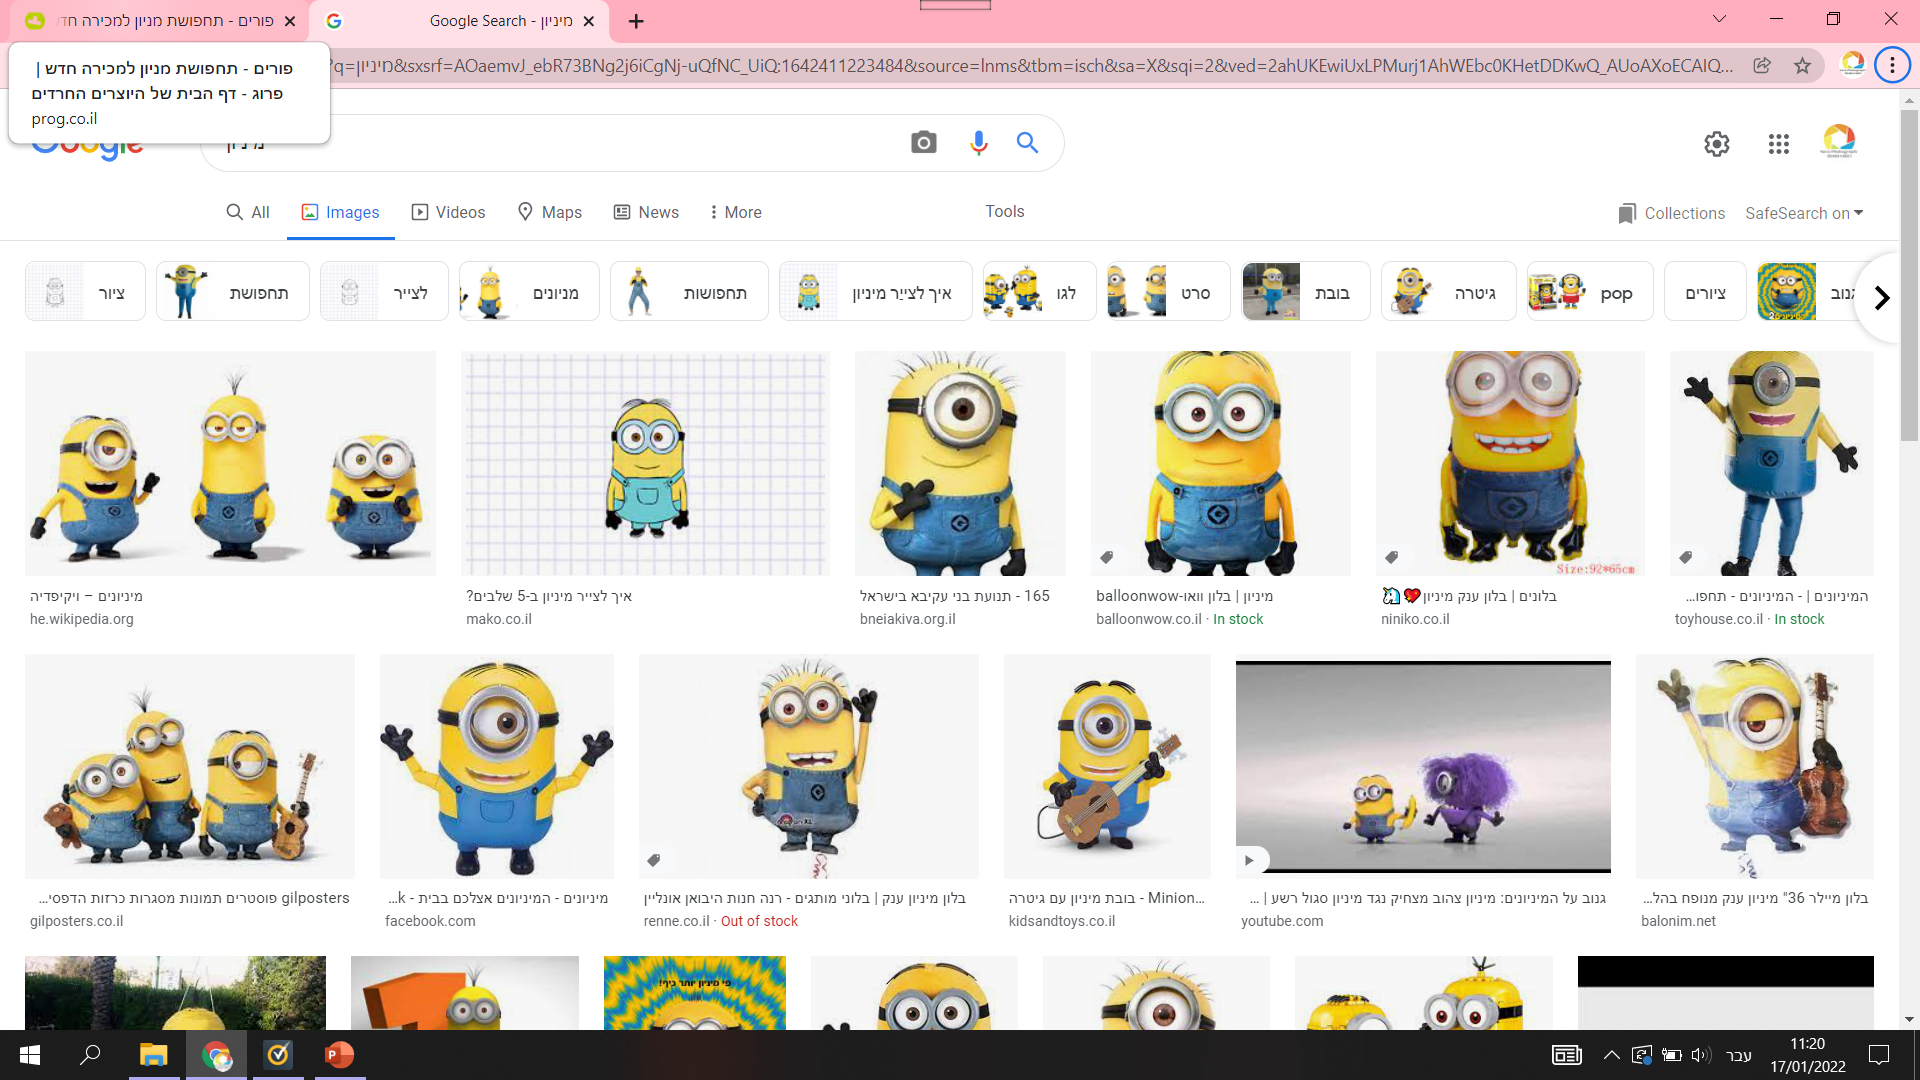Open the he.wikipedia.org minions thumbnail
This screenshot has height=1080, width=1920.
pos(230,463)
